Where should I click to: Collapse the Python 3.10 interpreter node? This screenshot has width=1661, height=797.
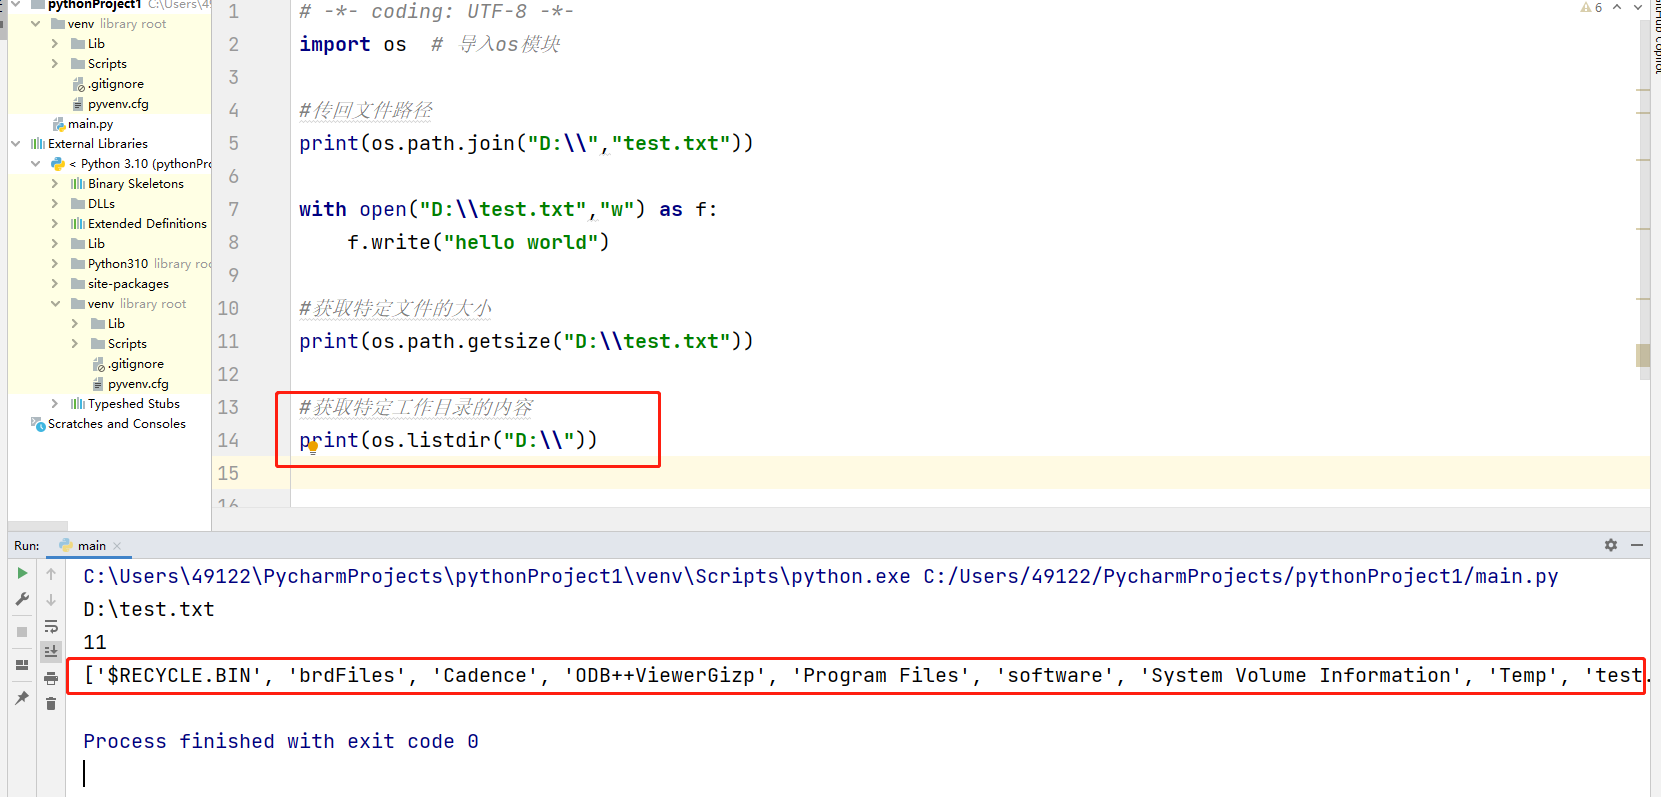(36, 164)
